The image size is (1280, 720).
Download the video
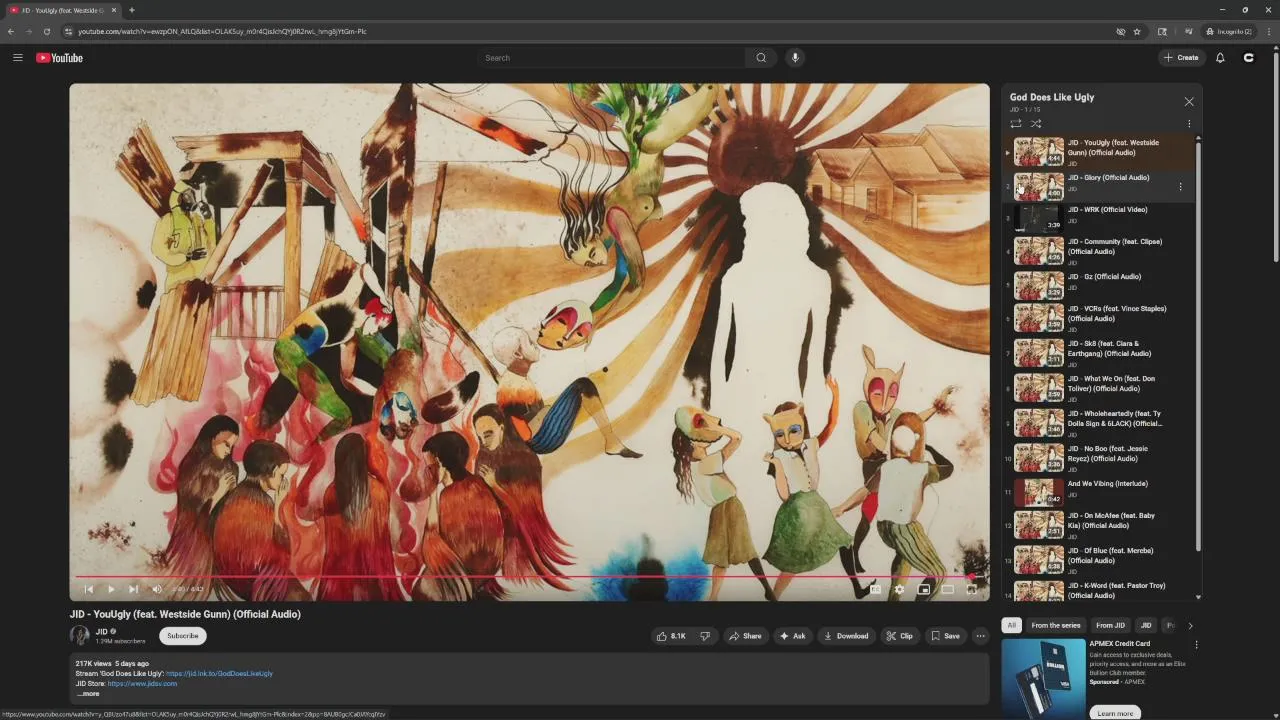tap(846, 636)
